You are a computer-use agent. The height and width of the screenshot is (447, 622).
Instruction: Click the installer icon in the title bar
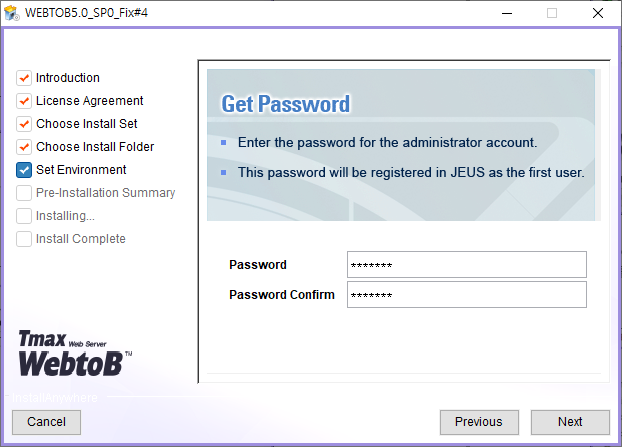[12, 13]
